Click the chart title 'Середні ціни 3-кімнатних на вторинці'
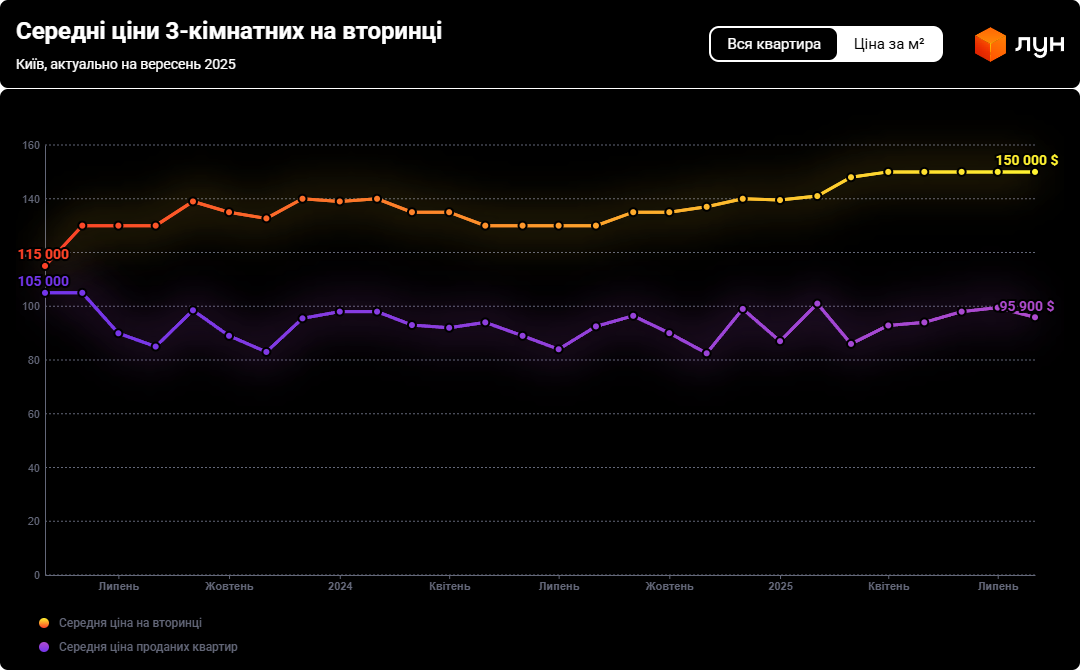 [x=229, y=32]
